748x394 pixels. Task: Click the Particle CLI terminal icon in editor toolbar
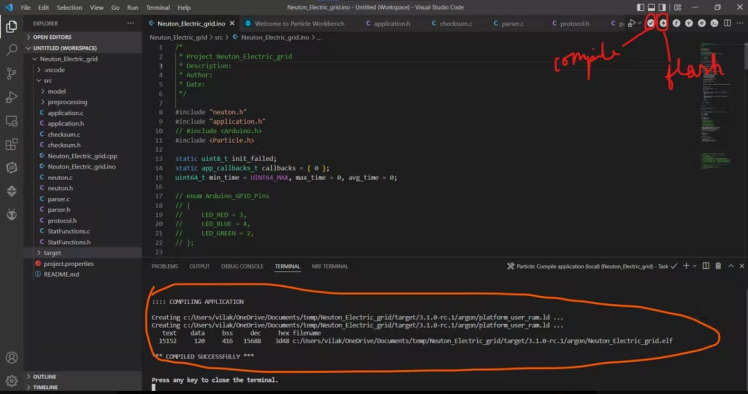pos(714,23)
